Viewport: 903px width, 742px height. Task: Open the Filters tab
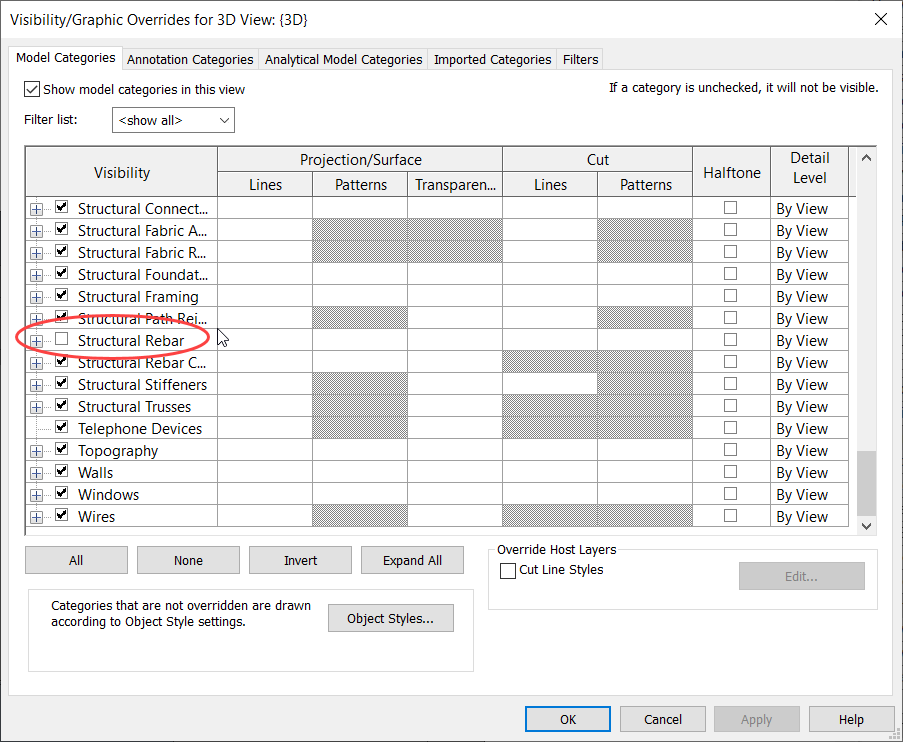(579, 59)
